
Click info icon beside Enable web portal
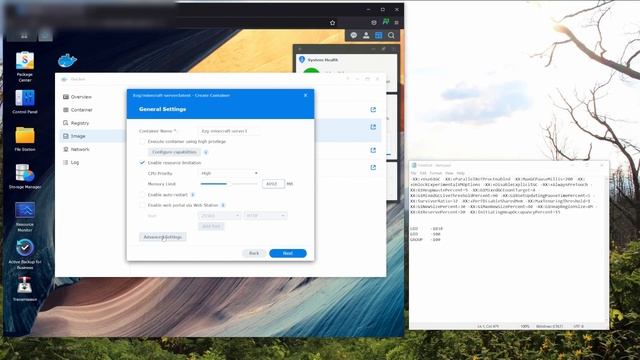pos(223,205)
